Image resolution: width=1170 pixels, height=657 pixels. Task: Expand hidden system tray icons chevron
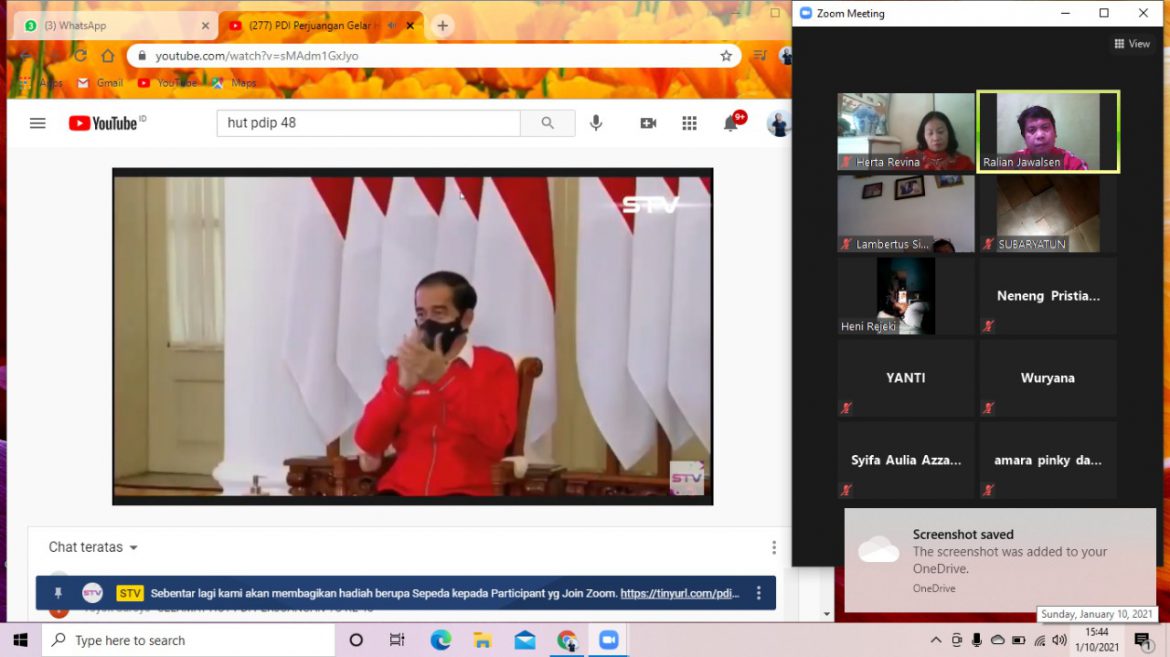click(x=934, y=639)
